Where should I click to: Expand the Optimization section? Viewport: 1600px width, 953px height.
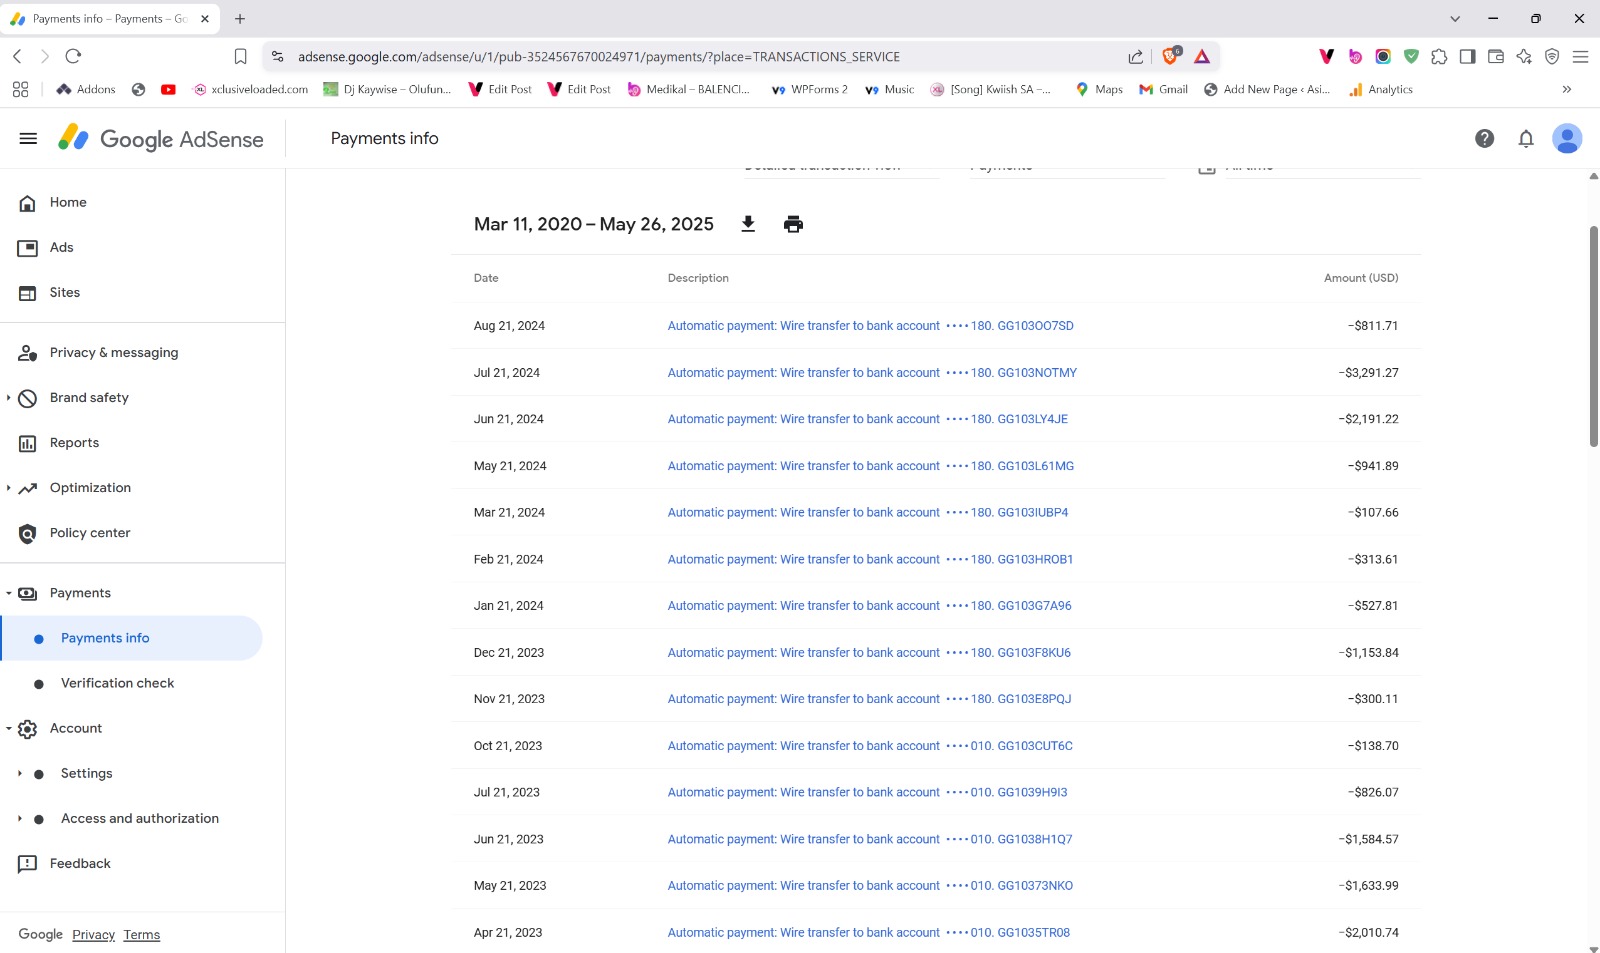tap(9, 488)
